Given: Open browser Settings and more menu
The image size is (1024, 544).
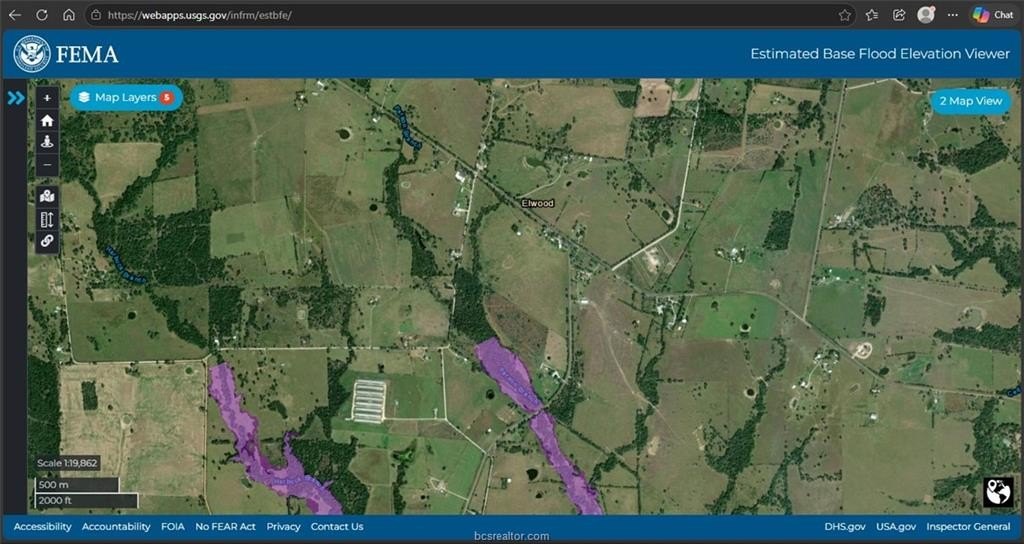Looking at the screenshot, I should coord(953,14).
